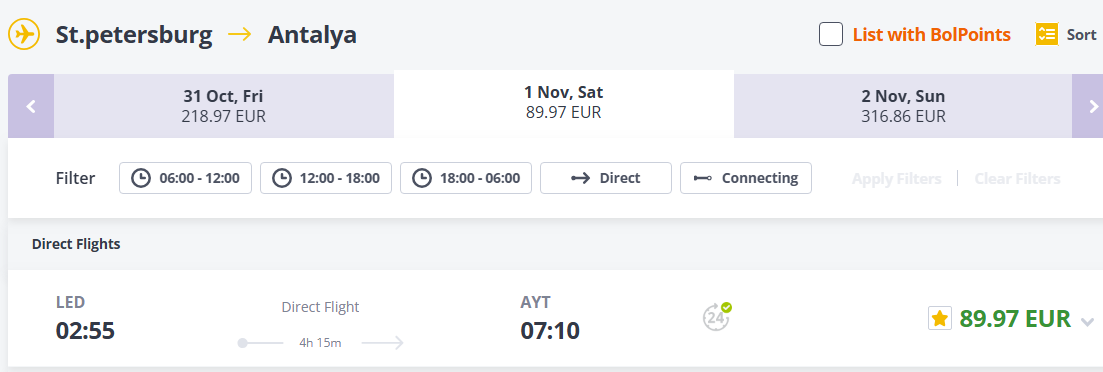Click the yellow route arrow icon

(240, 34)
